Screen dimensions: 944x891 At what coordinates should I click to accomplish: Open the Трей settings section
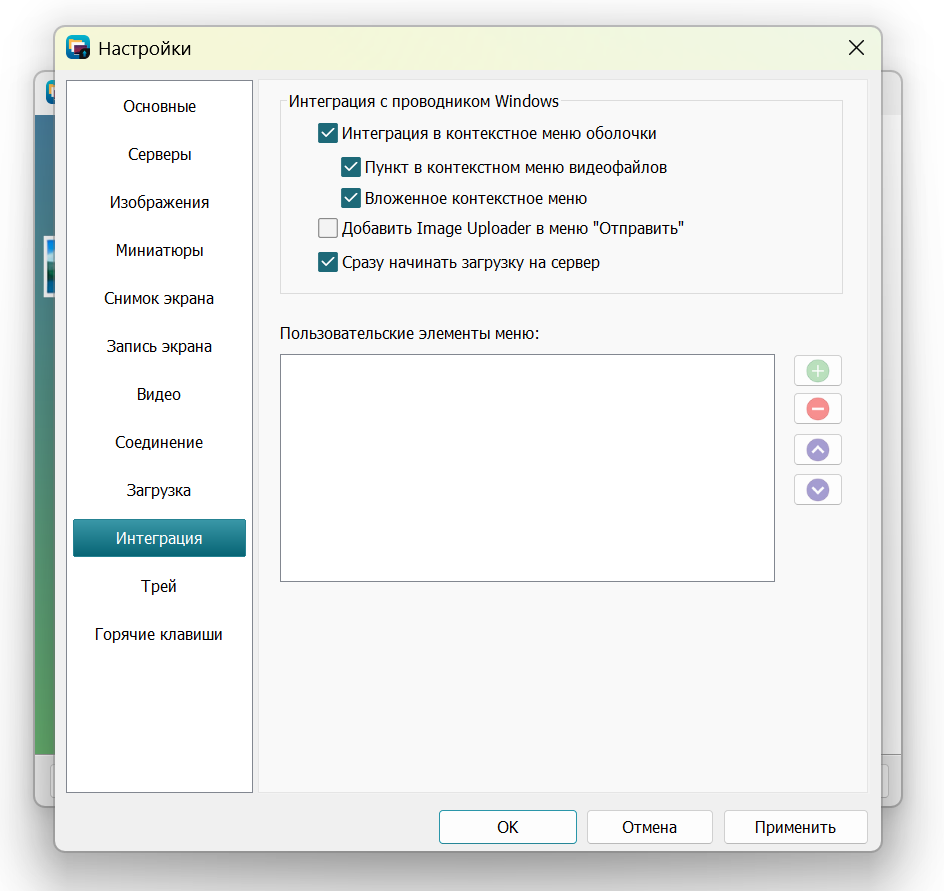click(x=160, y=586)
